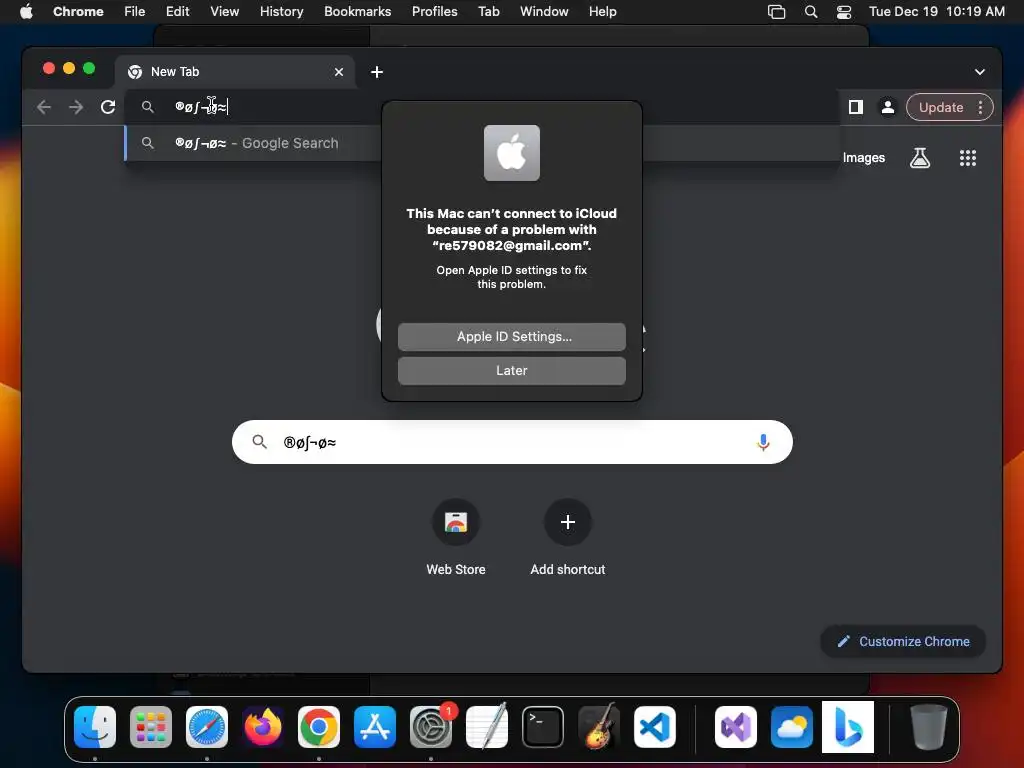Open Terminal from the Dock
1024x768 pixels.
coord(543,727)
